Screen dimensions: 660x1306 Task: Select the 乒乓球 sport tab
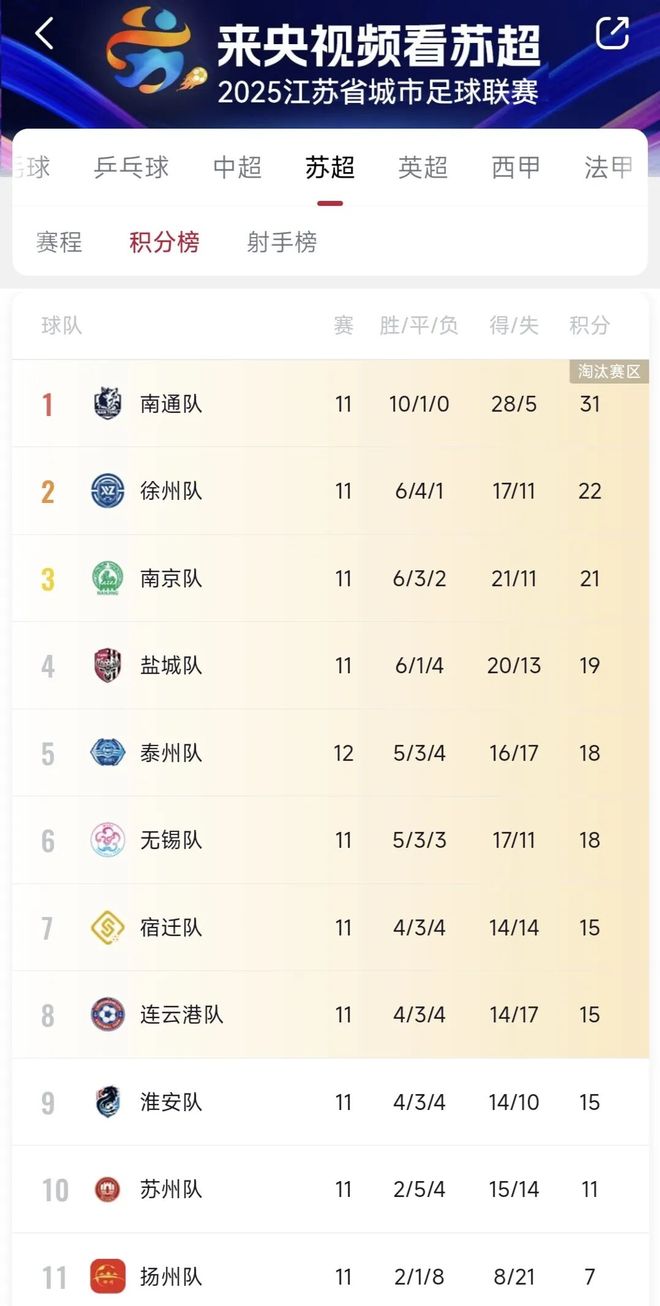pos(131,167)
